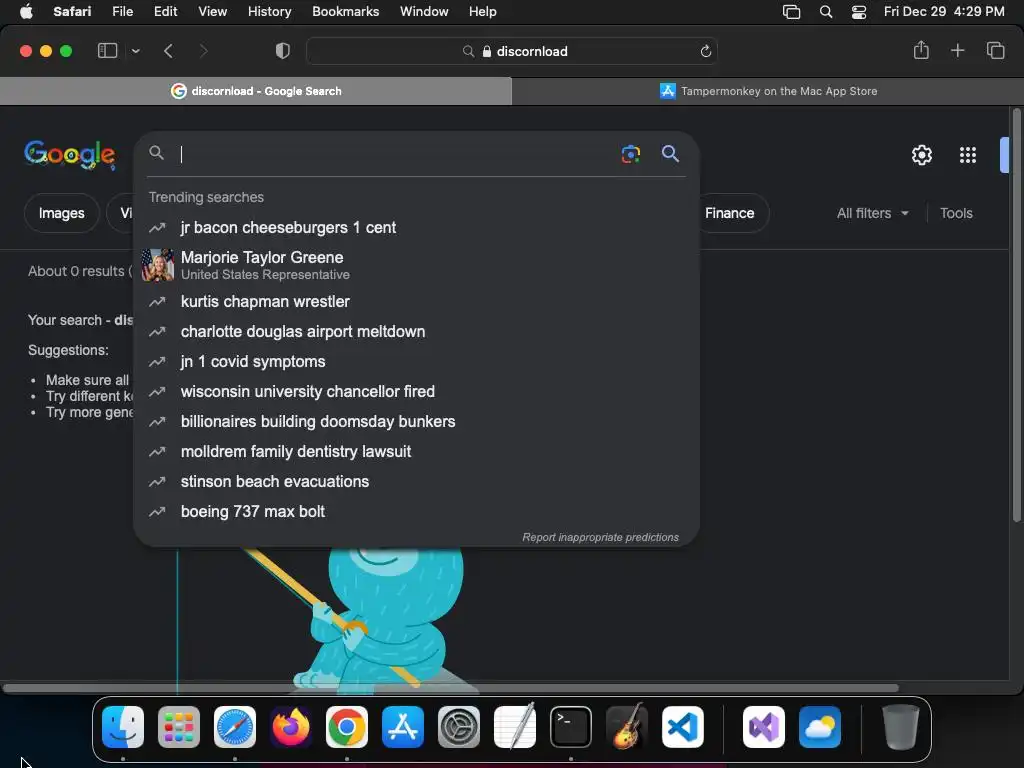Go back with the back arrow
The image size is (1024, 768).
click(x=168, y=51)
